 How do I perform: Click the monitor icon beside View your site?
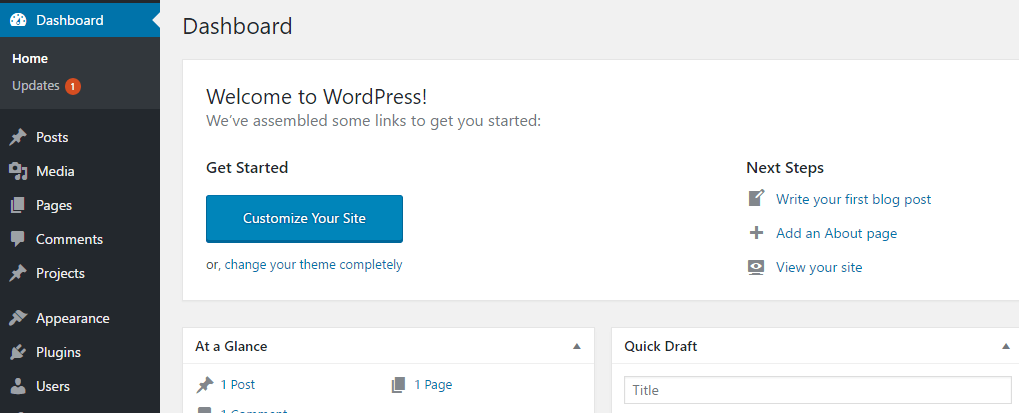coord(756,267)
